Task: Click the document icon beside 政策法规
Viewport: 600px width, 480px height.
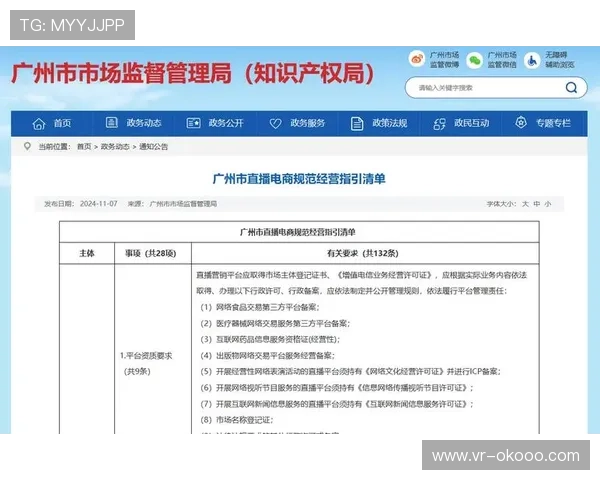Action: click(357, 124)
